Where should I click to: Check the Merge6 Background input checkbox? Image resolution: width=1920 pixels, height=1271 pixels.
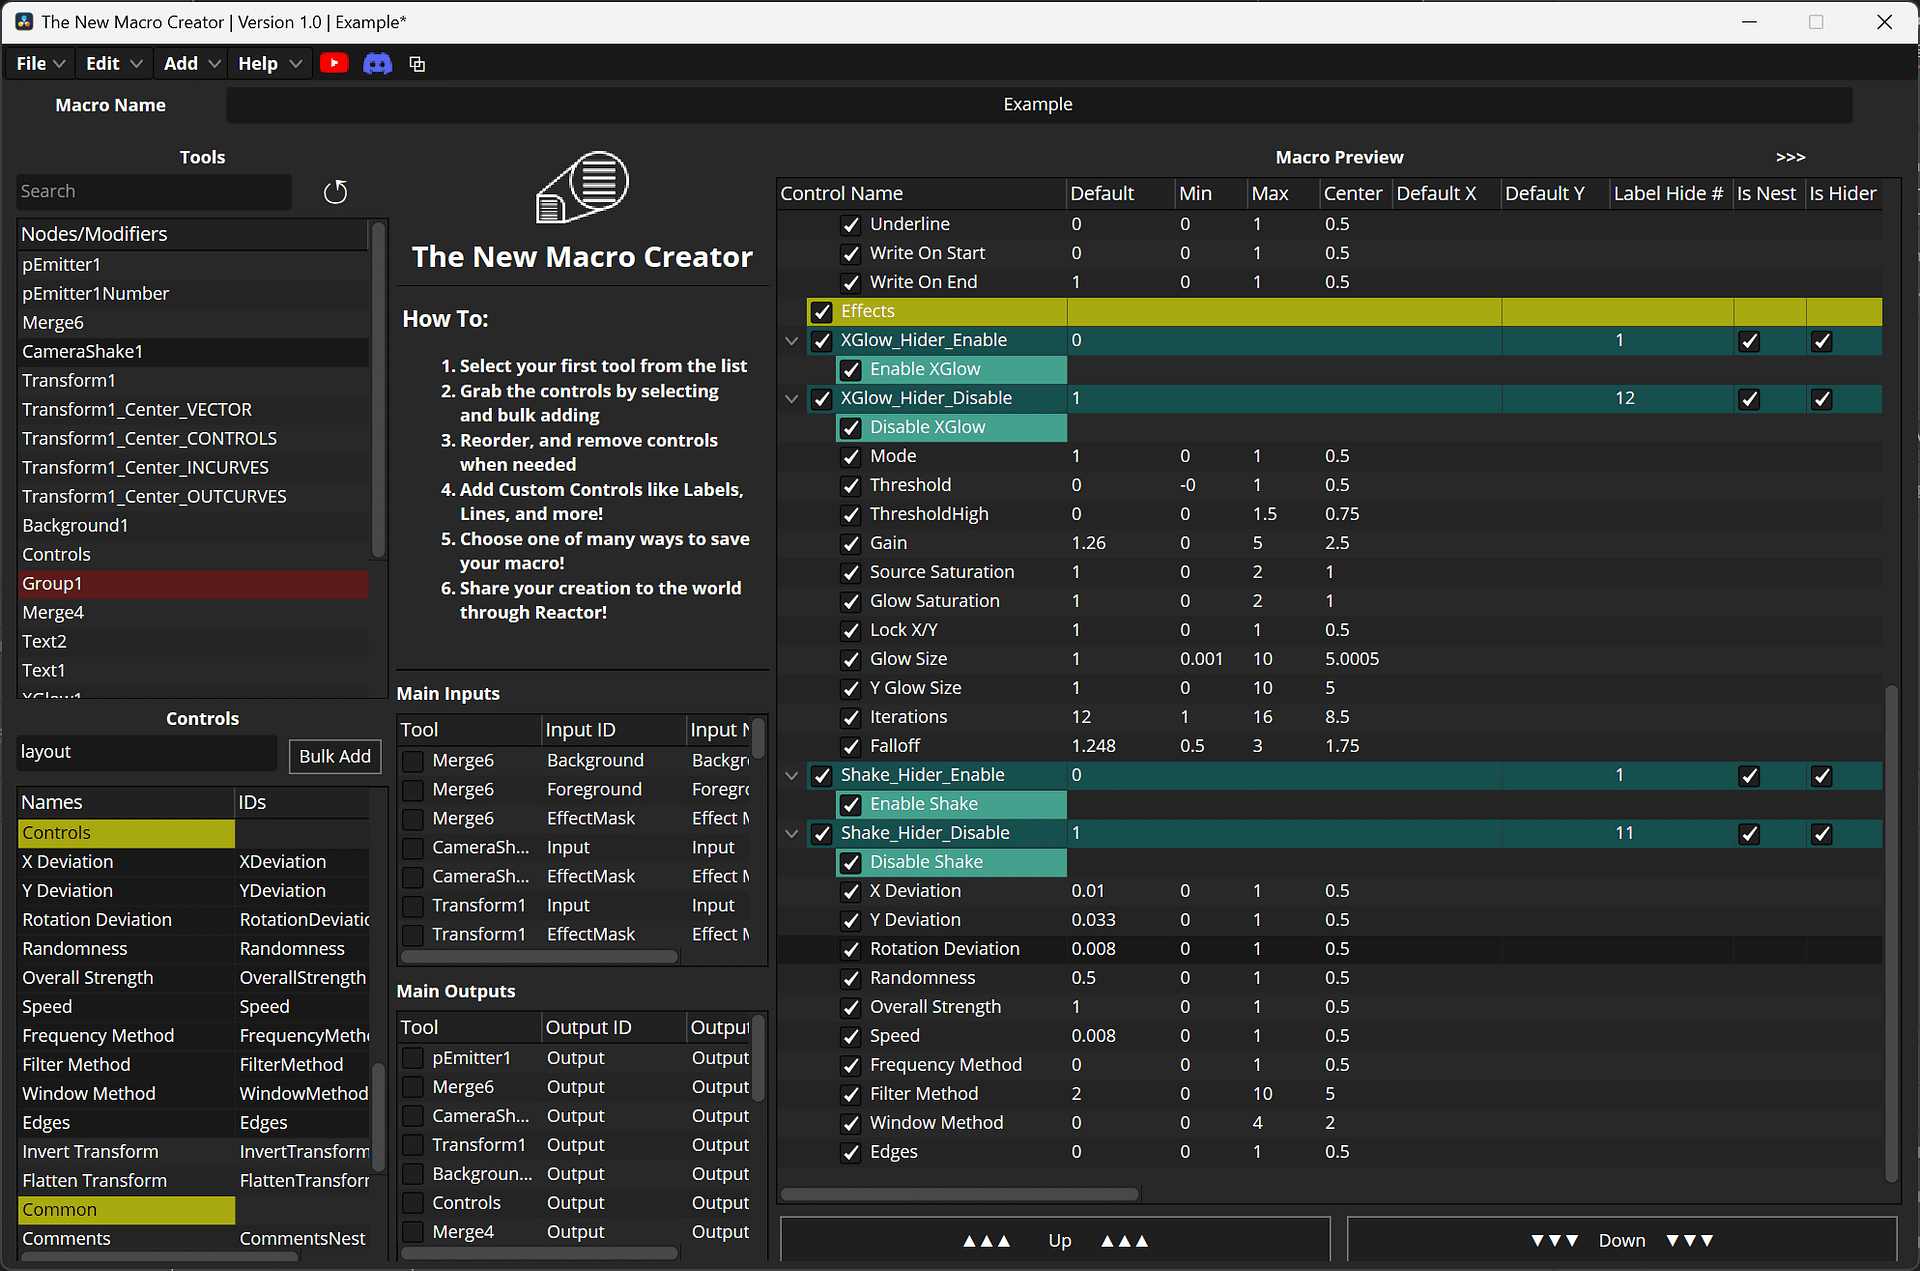pyautogui.click(x=413, y=761)
